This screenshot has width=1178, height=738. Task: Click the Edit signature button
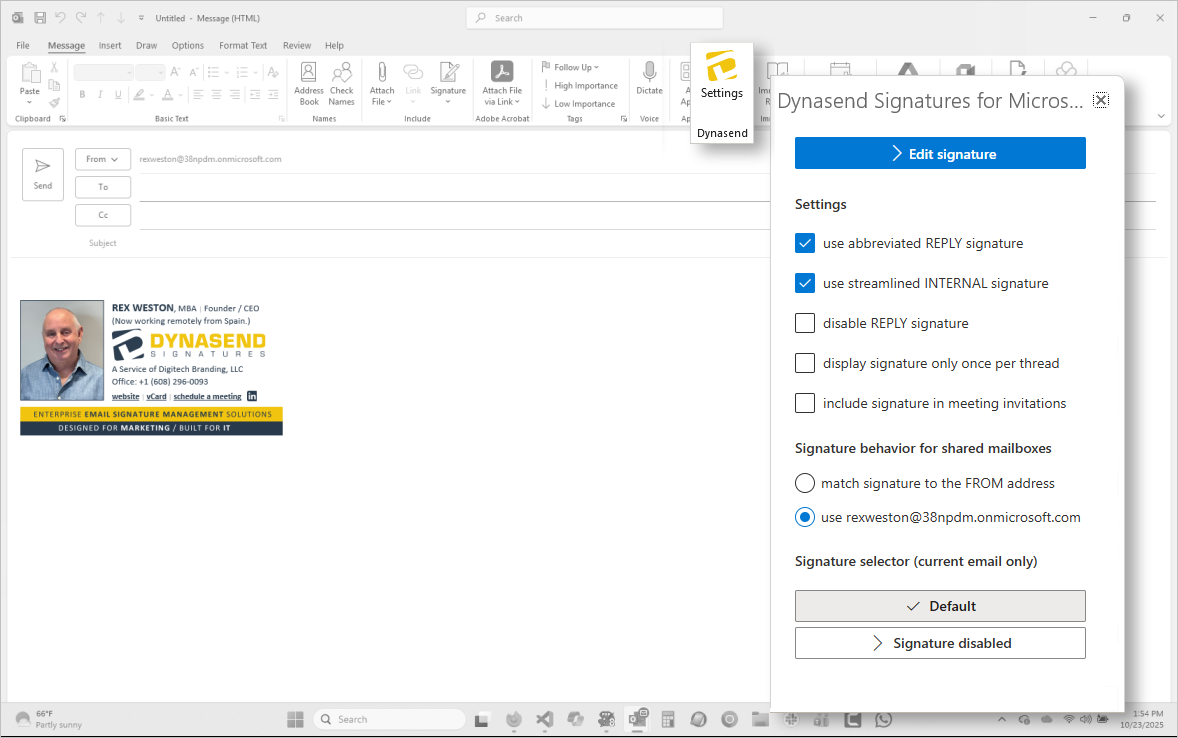tap(939, 153)
